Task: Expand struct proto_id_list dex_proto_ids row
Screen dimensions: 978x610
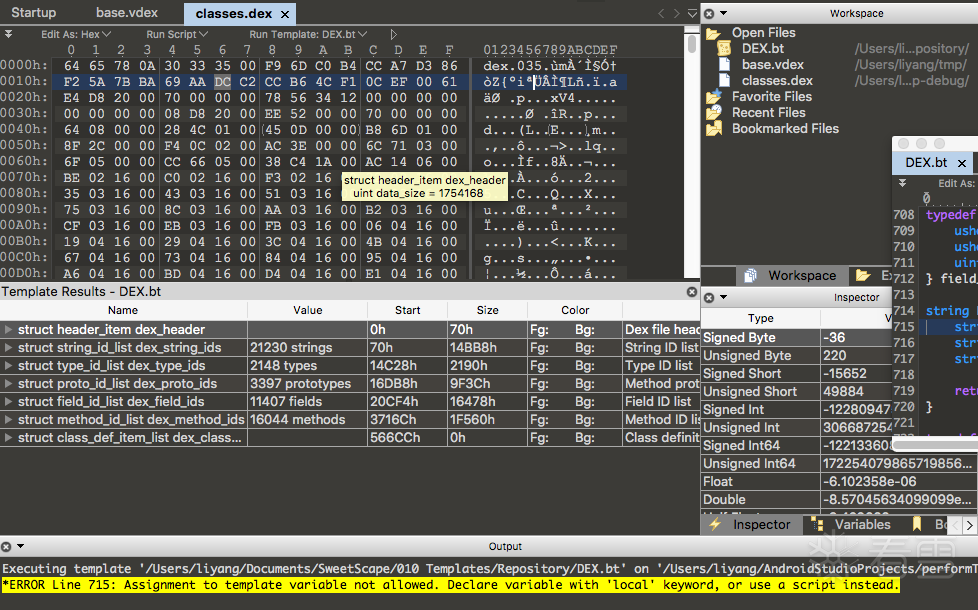Action: coord(9,384)
